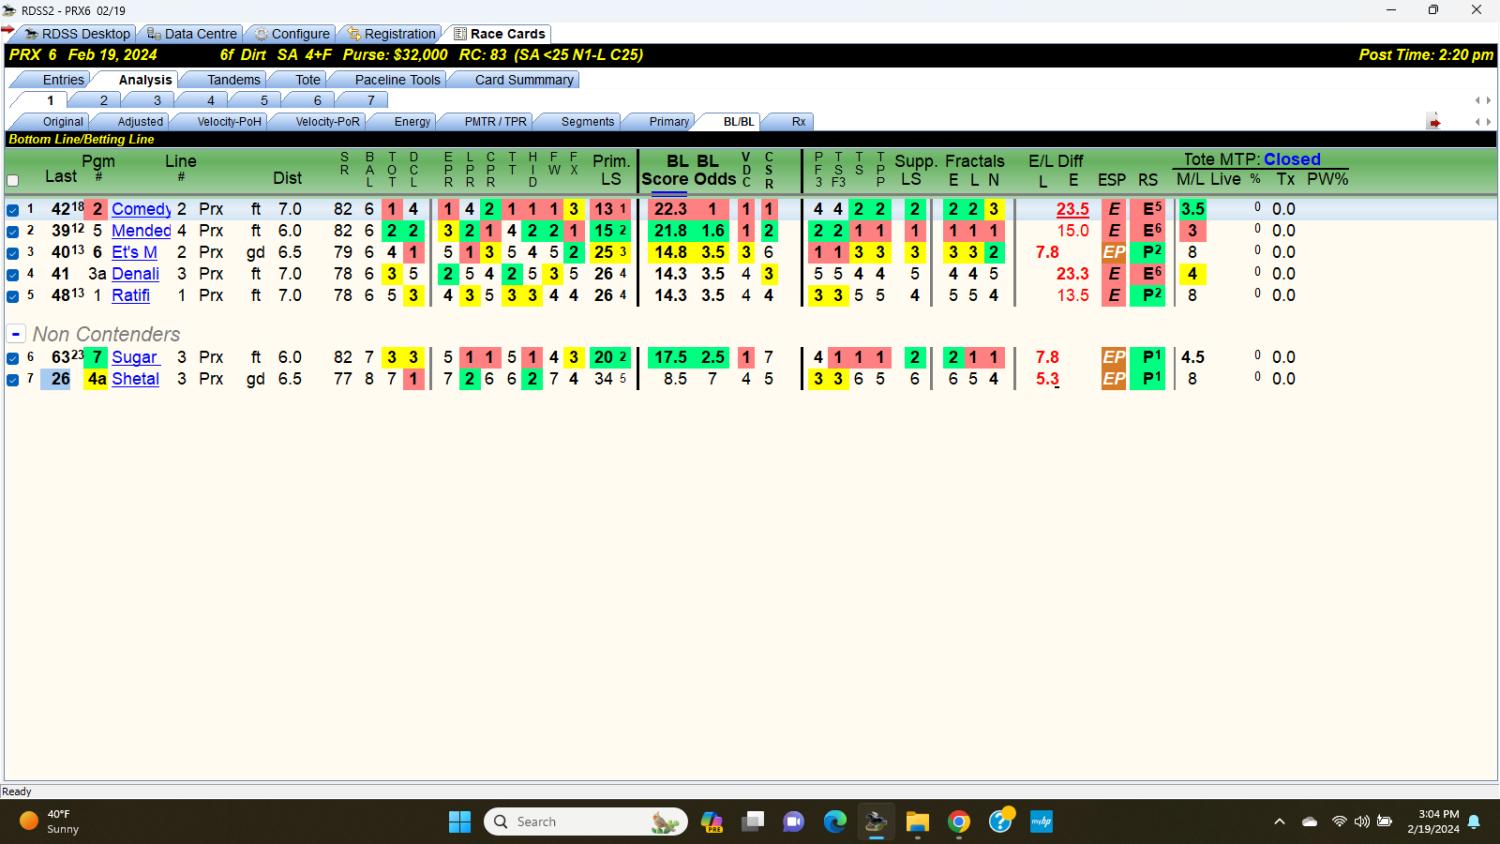This screenshot has height=844, width=1500.
Task: Click the red BL Score cell 22.3
Action: click(x=670, y=209)
